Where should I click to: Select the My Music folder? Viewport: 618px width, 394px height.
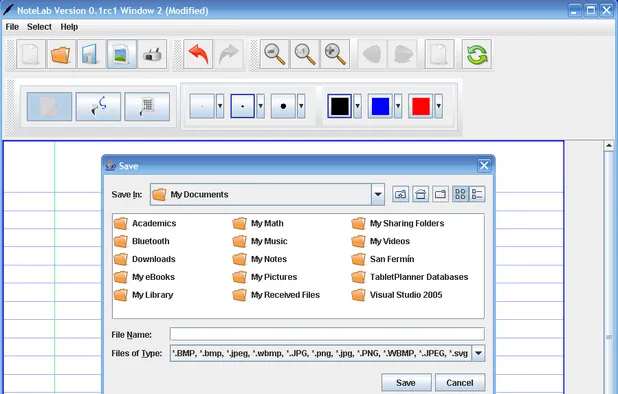[260, 241]
